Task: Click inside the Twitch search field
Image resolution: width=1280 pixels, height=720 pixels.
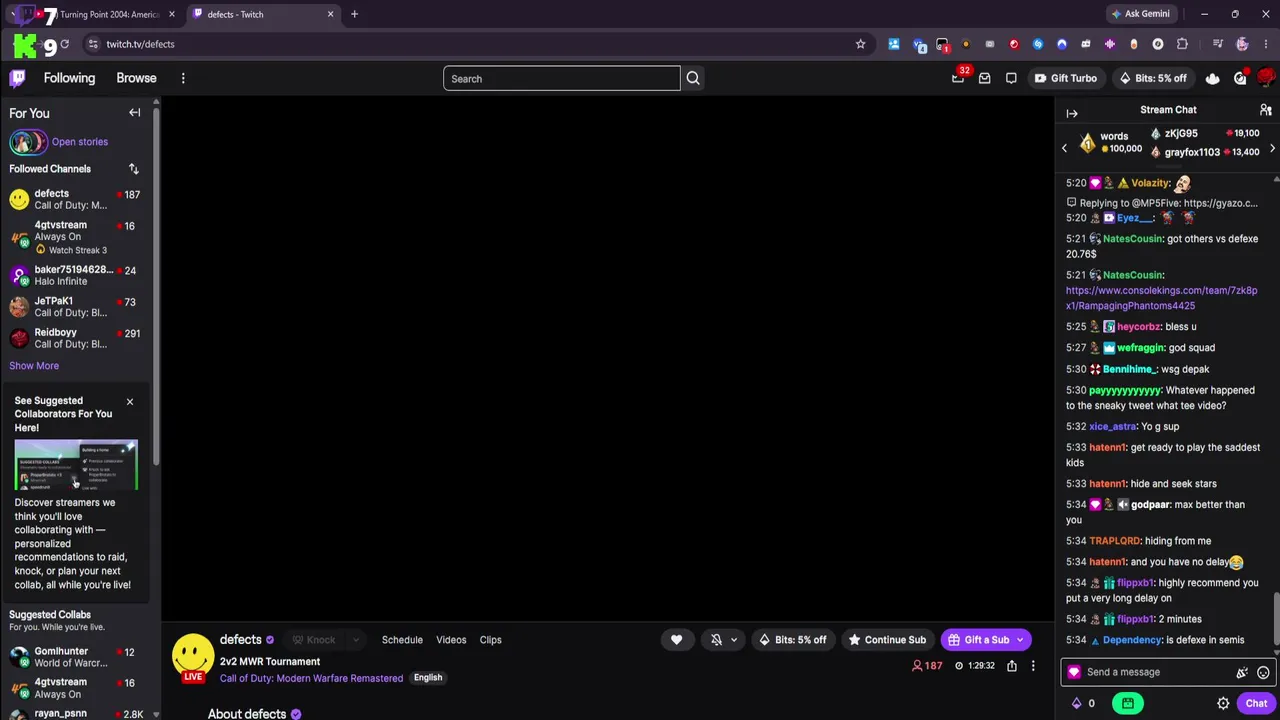Action: (x=562, y=78)
